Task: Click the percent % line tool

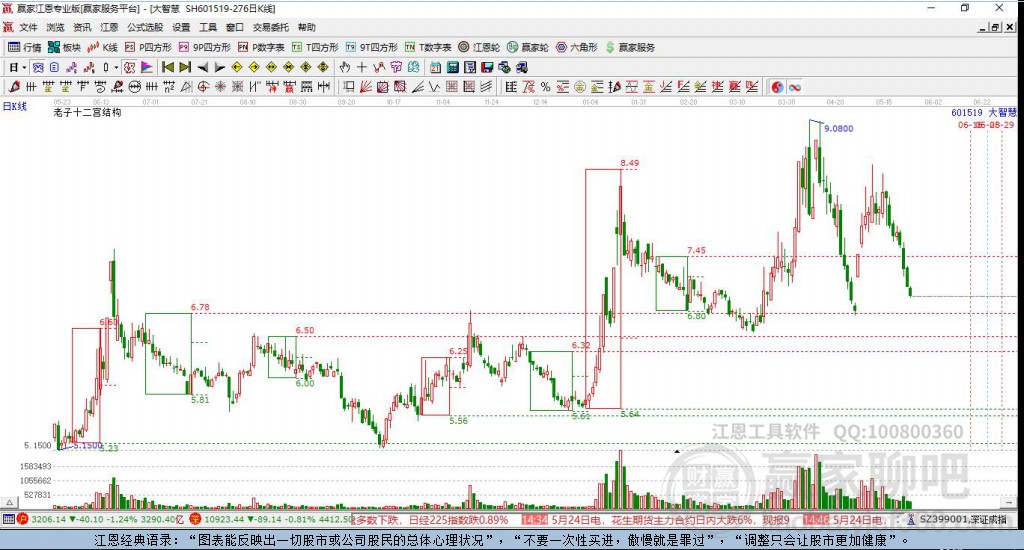Action: pos(545,87)
